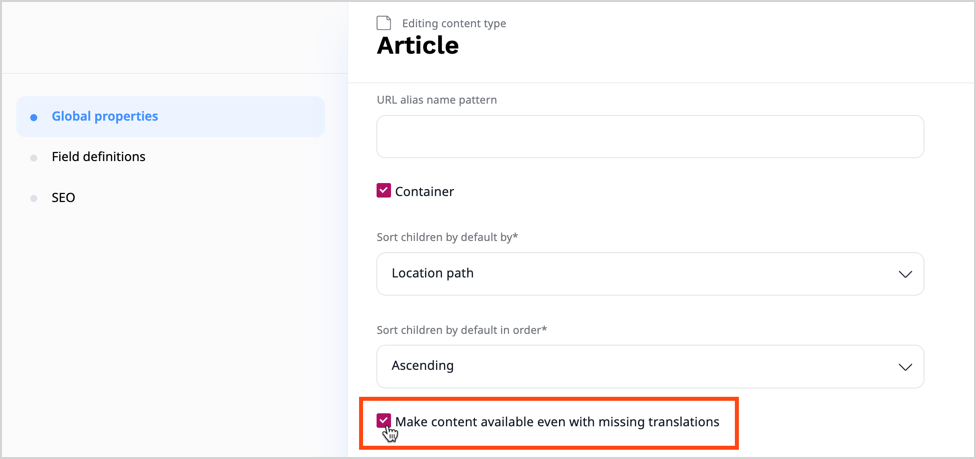The image size is (976, 459).
Task: Click the Article content type heading
Action: [x=418, y=46]
